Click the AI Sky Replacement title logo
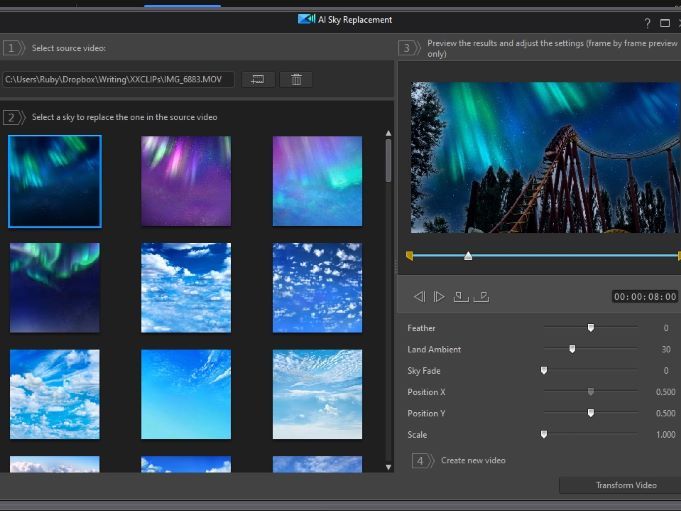The width and height of the screenshot is (681, 511). tap(306, 19)
